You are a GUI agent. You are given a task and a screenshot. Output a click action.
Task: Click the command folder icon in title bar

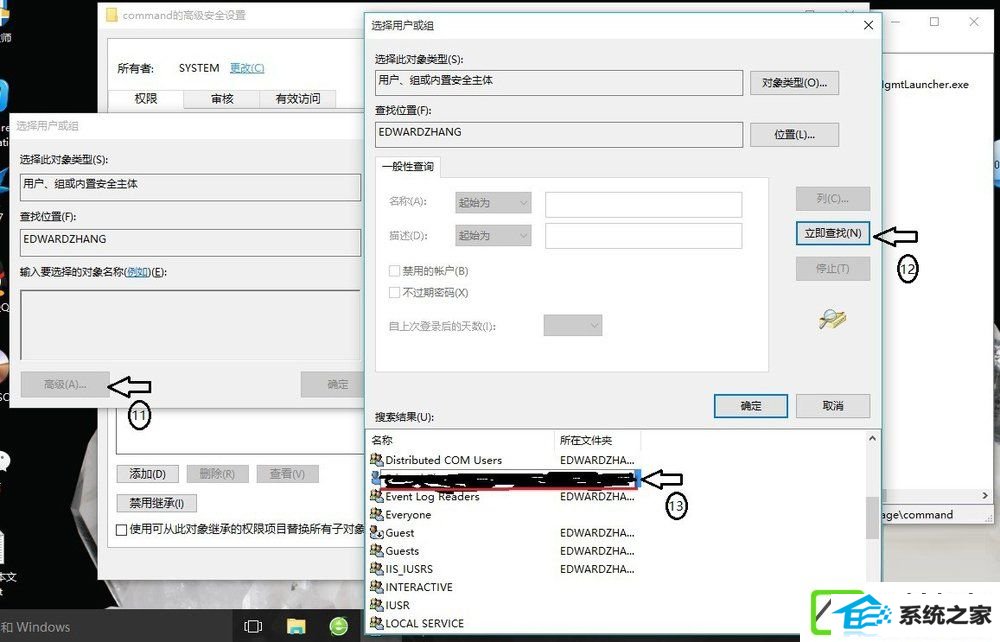pos(112,15)
